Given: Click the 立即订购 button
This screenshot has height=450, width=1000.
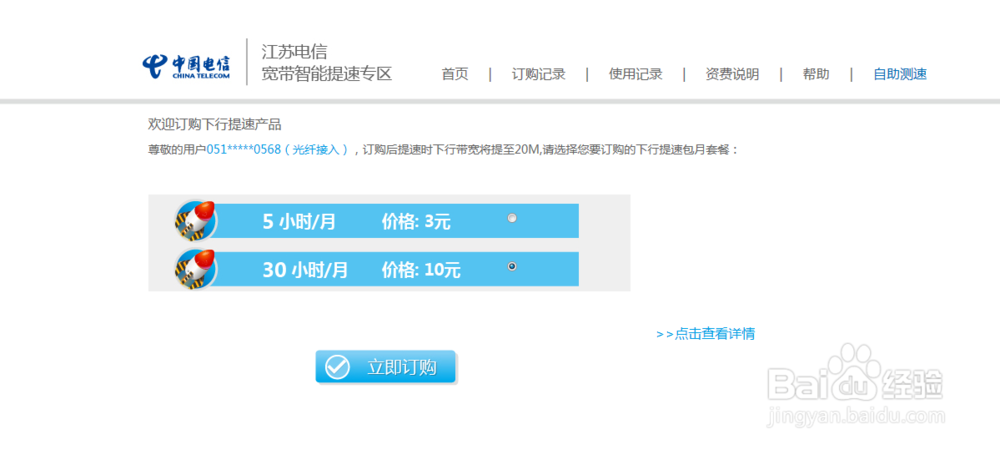Looking at the screenshot, I should pyautogui.click(x=386, y=367).
